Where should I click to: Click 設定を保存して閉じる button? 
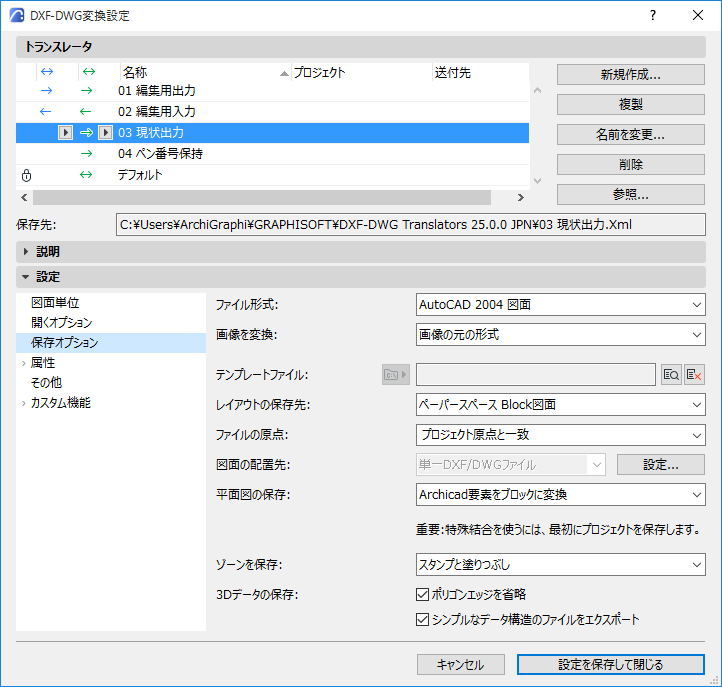pyautogui.click(x=611, y=664)
